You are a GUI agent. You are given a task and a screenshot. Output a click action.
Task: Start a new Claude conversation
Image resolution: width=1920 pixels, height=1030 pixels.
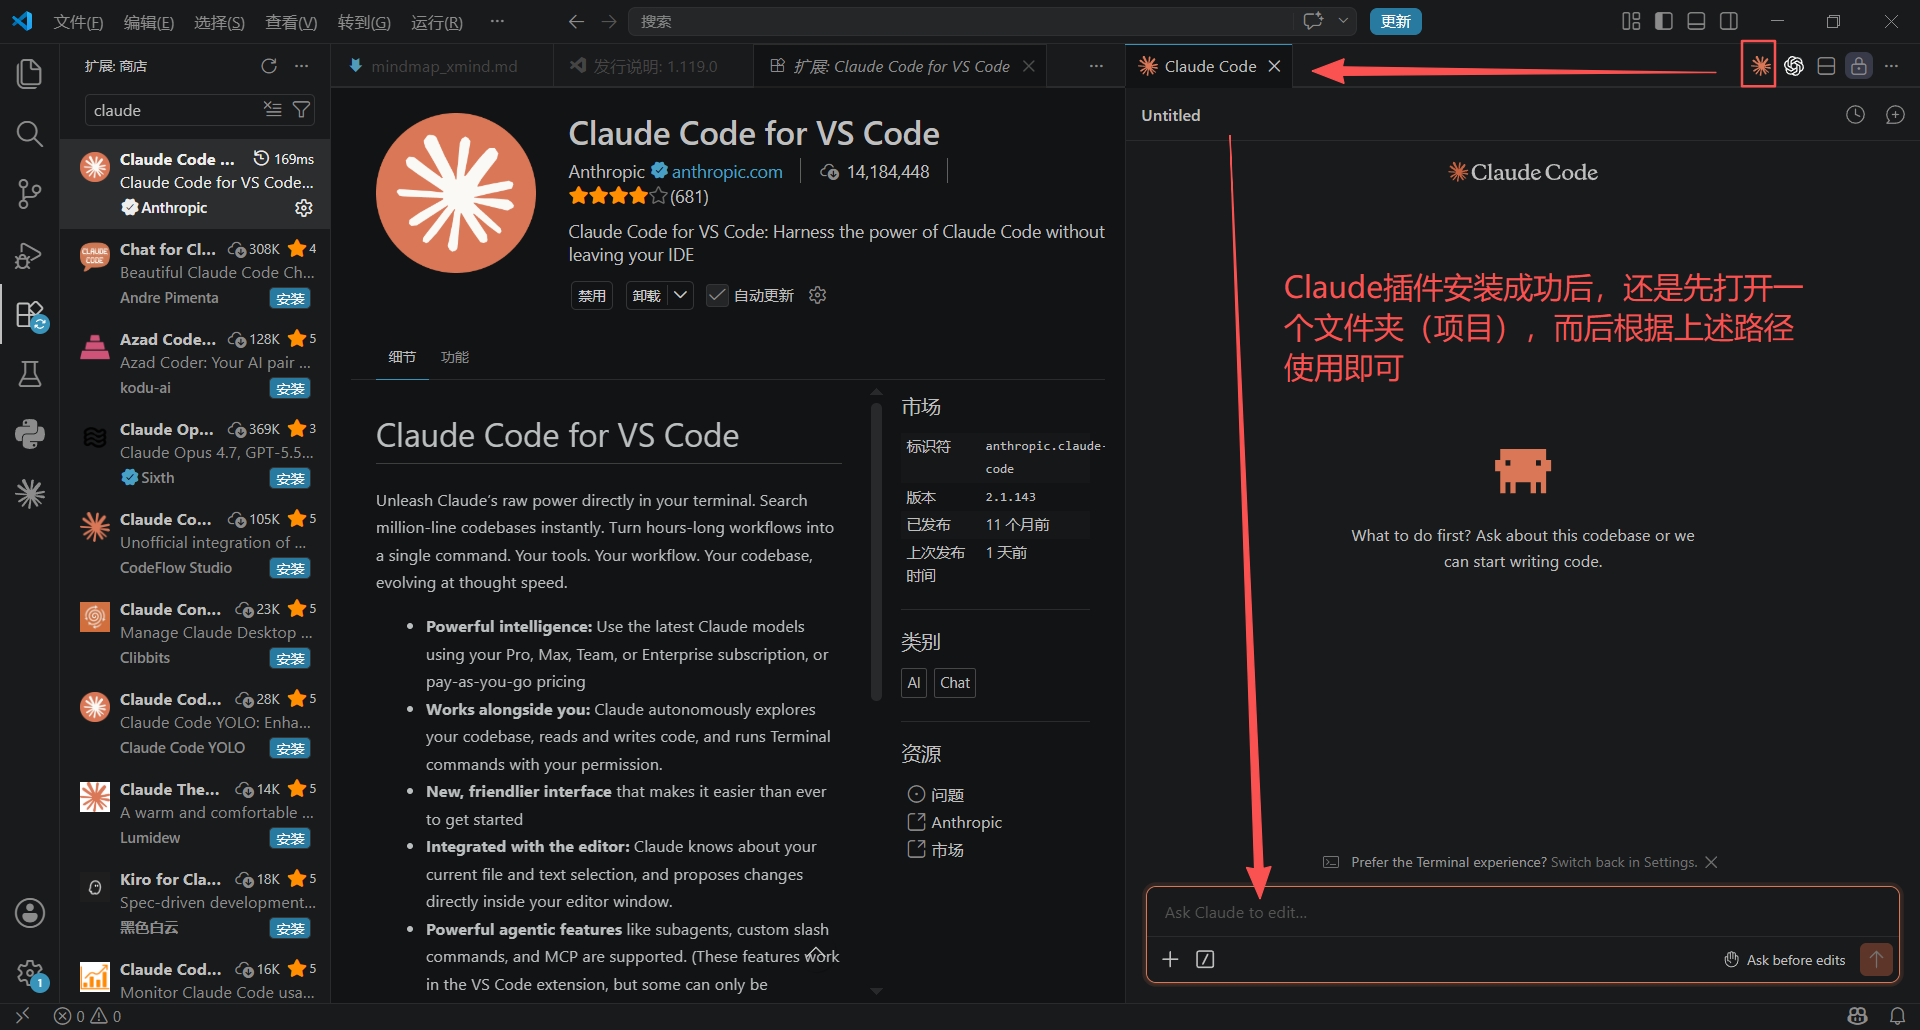[1895, 115]
